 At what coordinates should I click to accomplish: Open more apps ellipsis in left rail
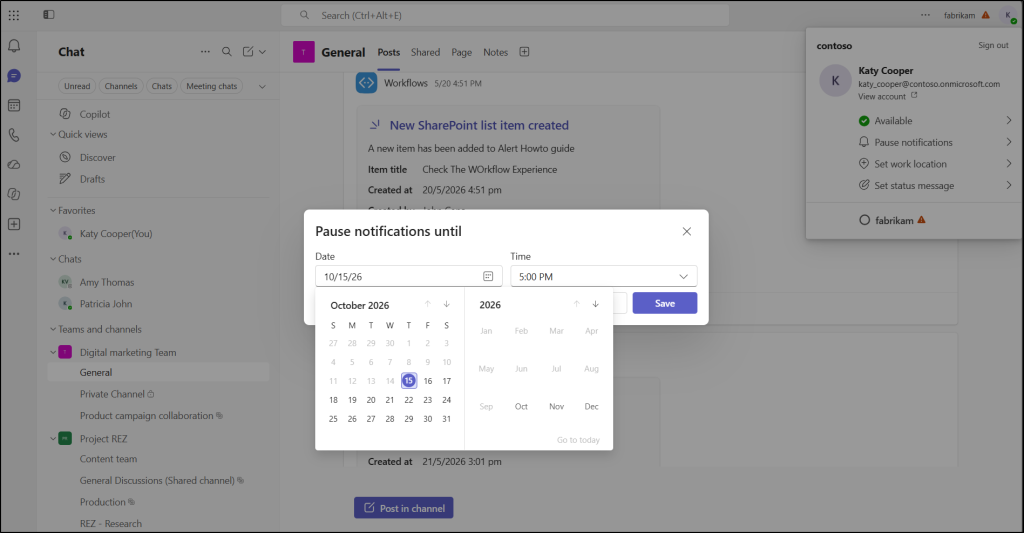pos(14,253)
